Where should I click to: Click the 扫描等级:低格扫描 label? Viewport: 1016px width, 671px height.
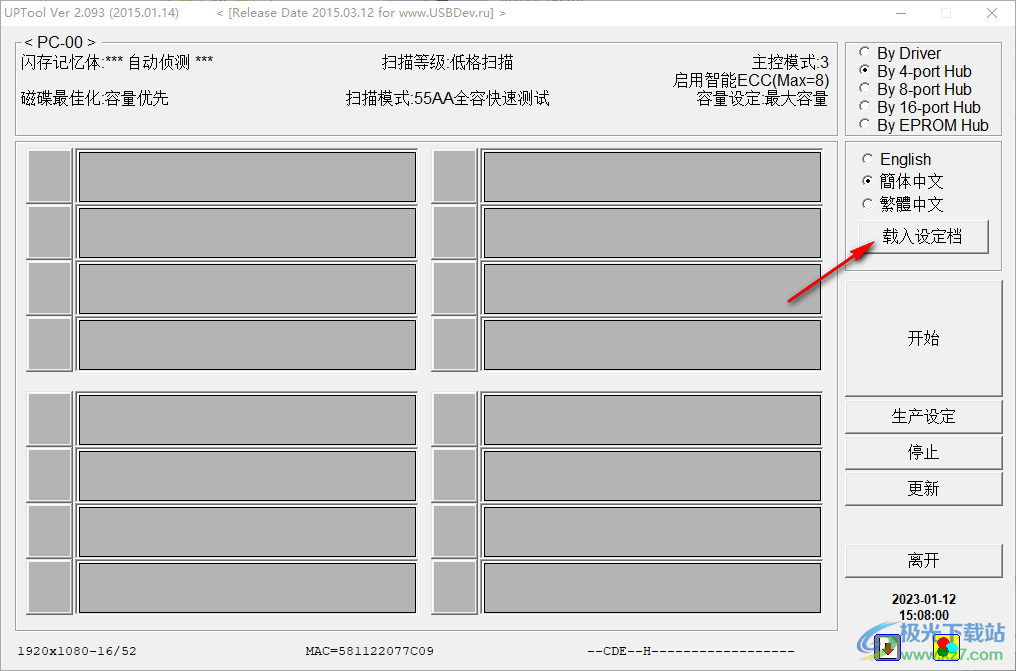(x=448, y=62)
